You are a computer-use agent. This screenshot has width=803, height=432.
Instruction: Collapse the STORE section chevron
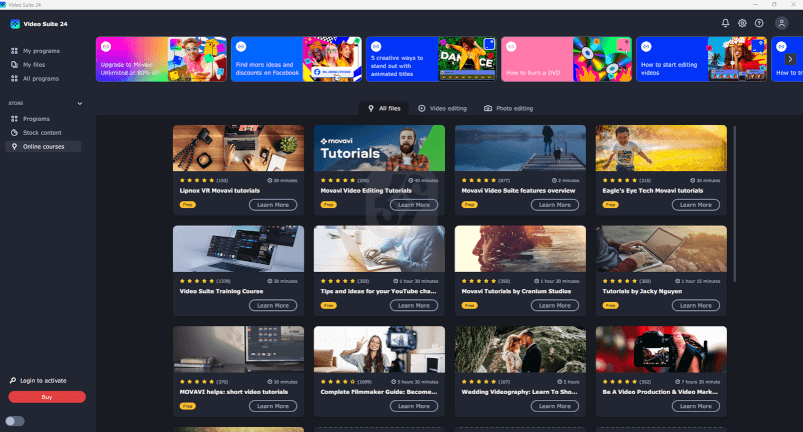(x=80, y=103)
